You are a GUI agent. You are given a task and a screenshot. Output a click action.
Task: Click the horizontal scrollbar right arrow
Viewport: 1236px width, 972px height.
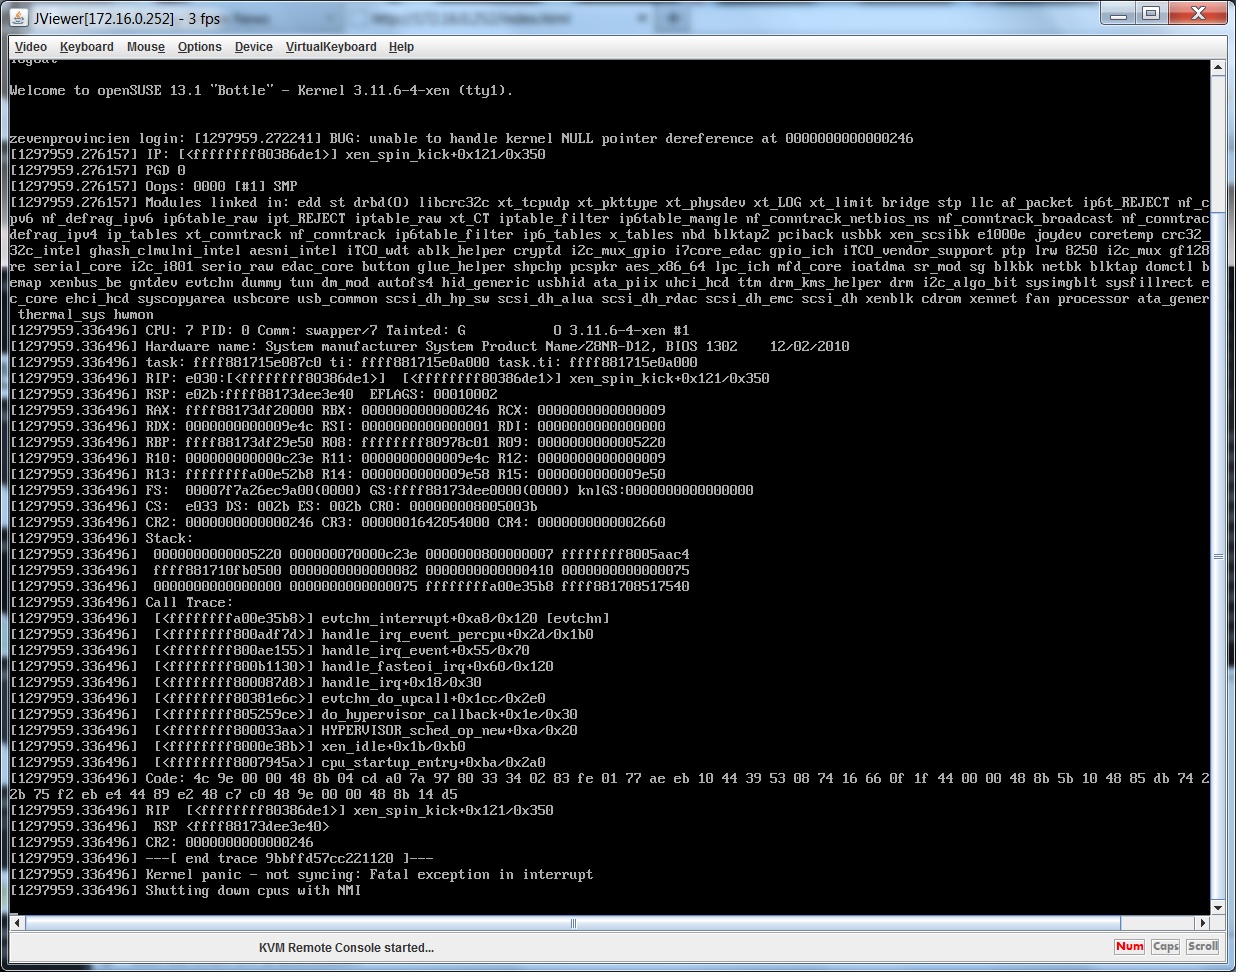click(1202, 923)
